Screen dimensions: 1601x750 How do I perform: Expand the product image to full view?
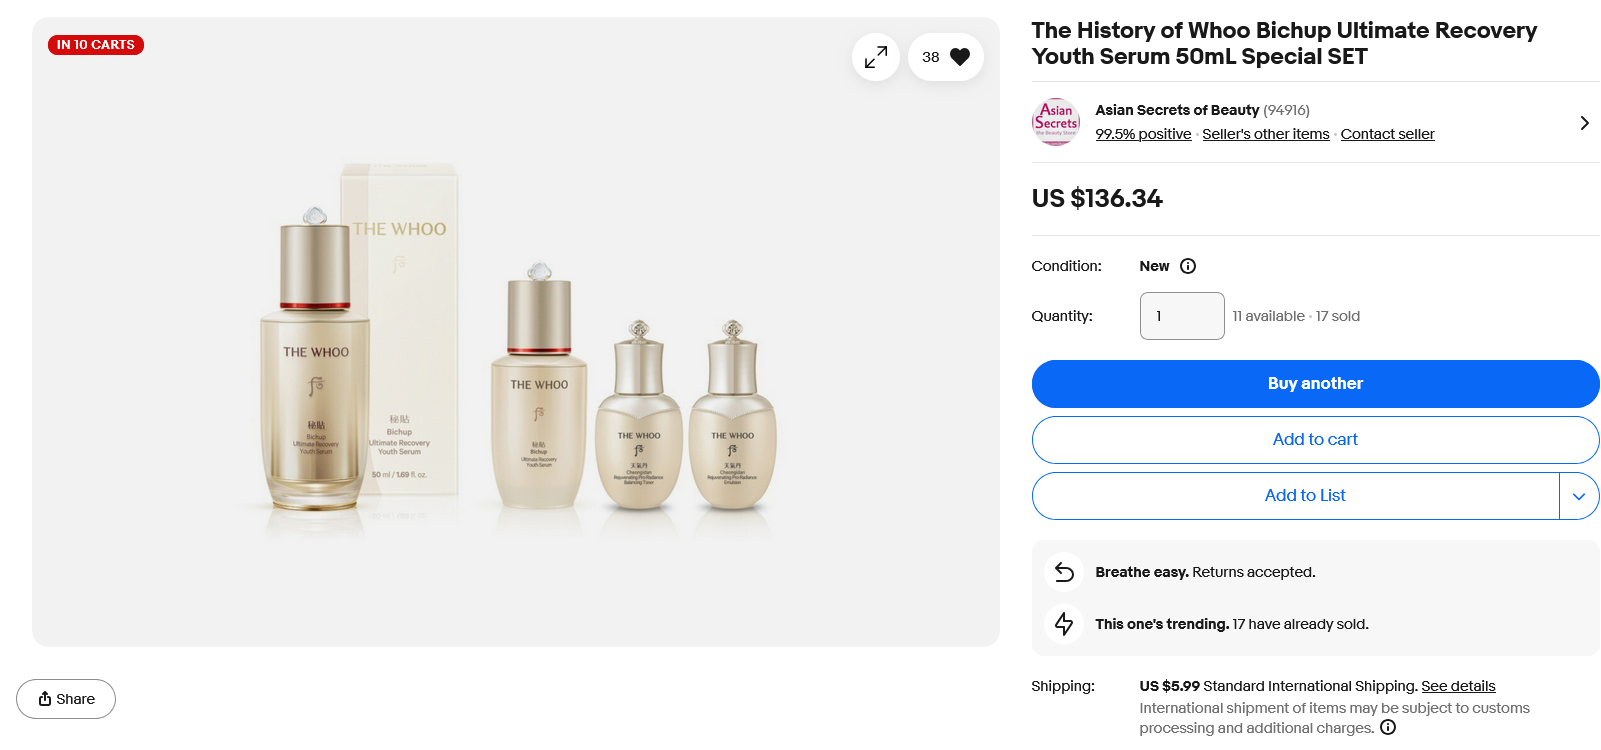[875, 57]
